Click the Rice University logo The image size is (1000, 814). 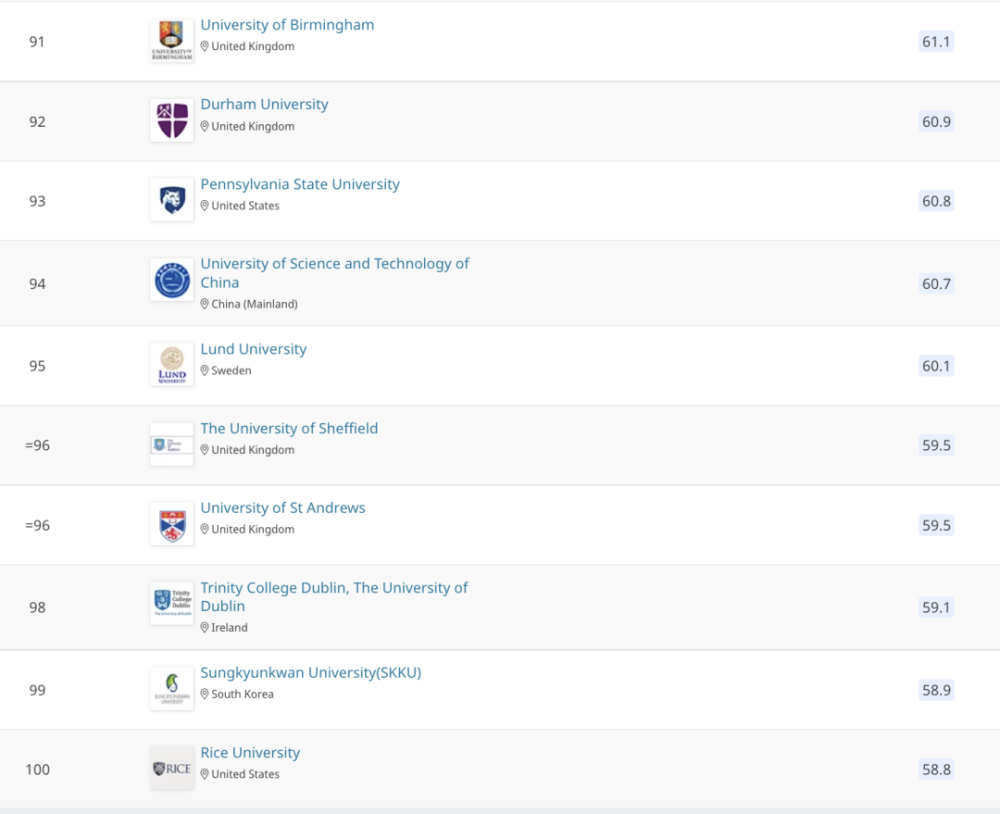point(172,768)
